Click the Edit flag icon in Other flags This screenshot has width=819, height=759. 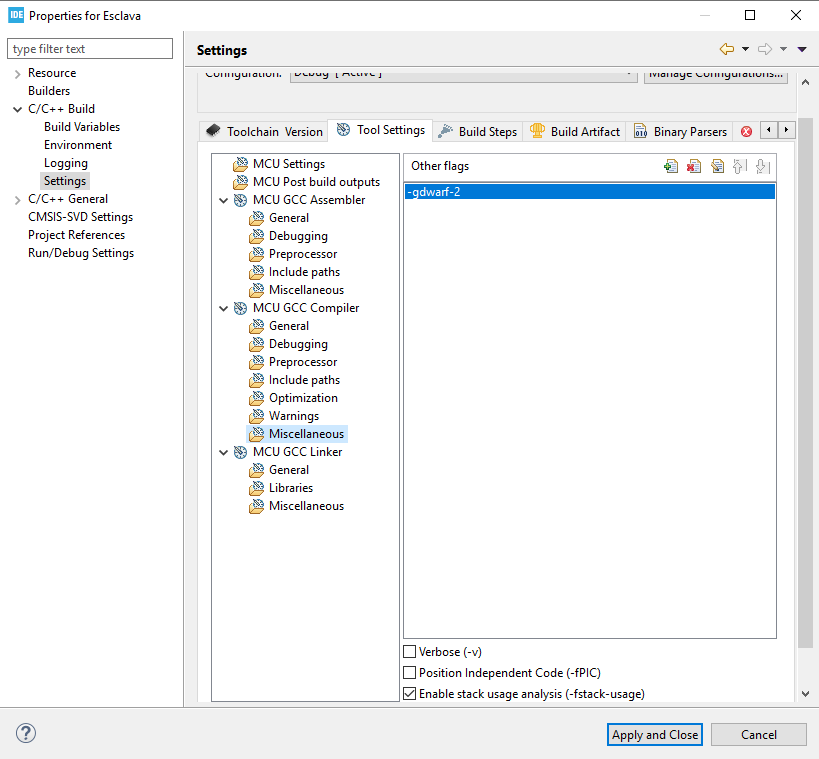[717, 167]
